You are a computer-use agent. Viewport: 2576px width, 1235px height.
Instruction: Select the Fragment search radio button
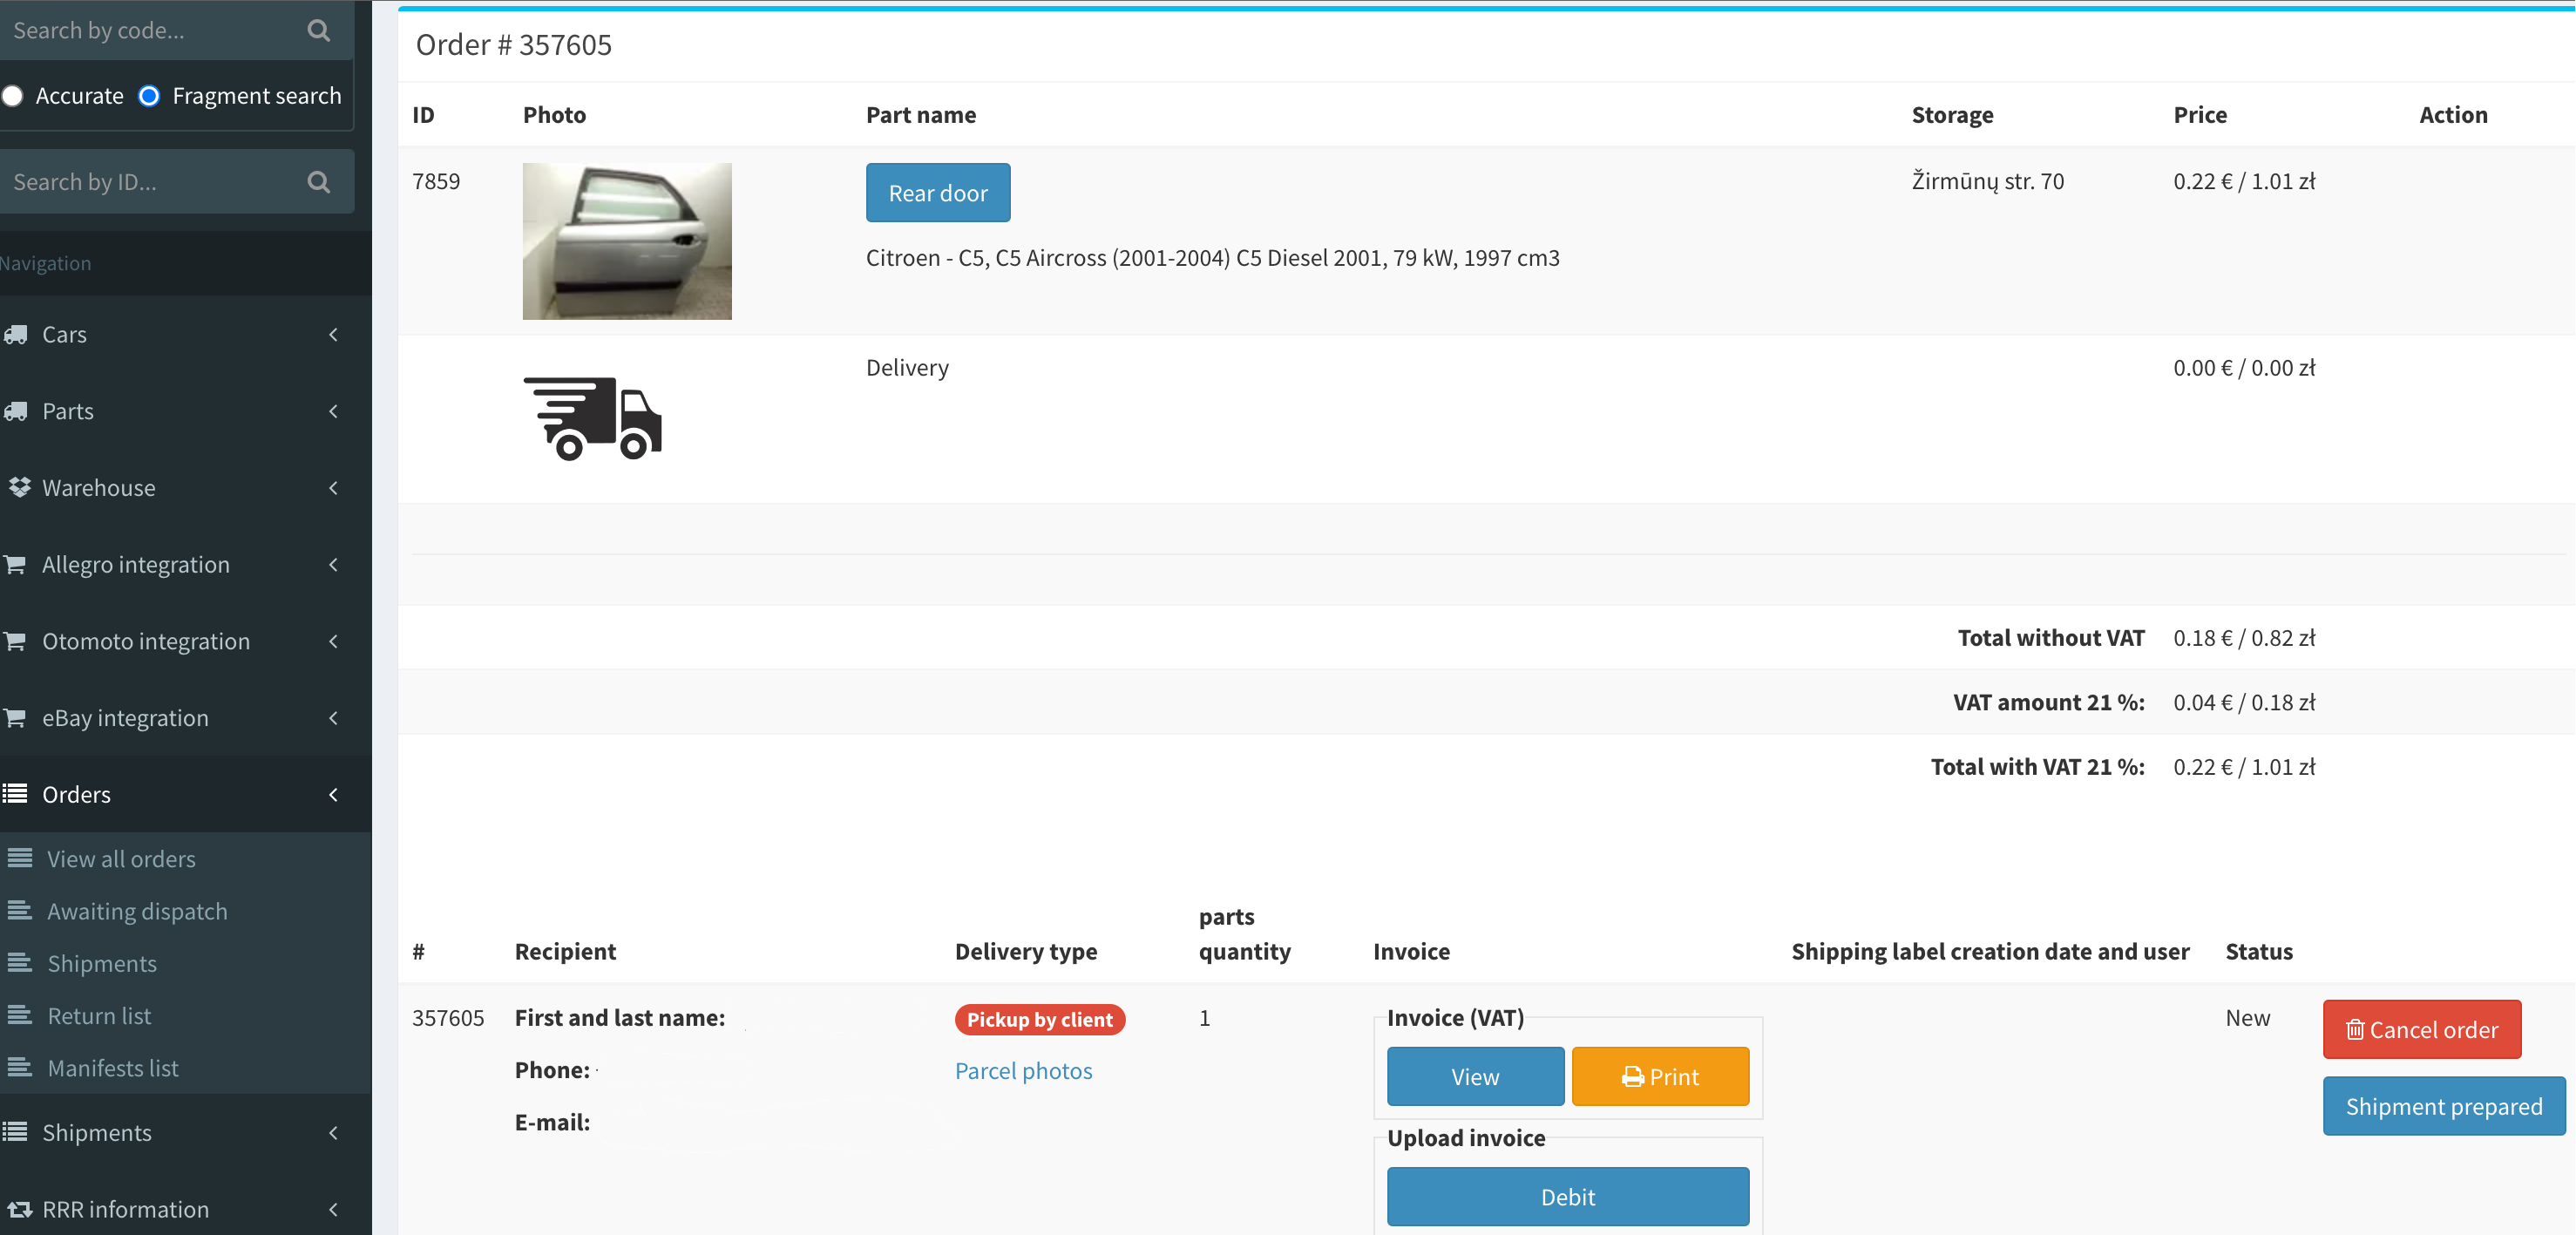click(x=149, y=96)
